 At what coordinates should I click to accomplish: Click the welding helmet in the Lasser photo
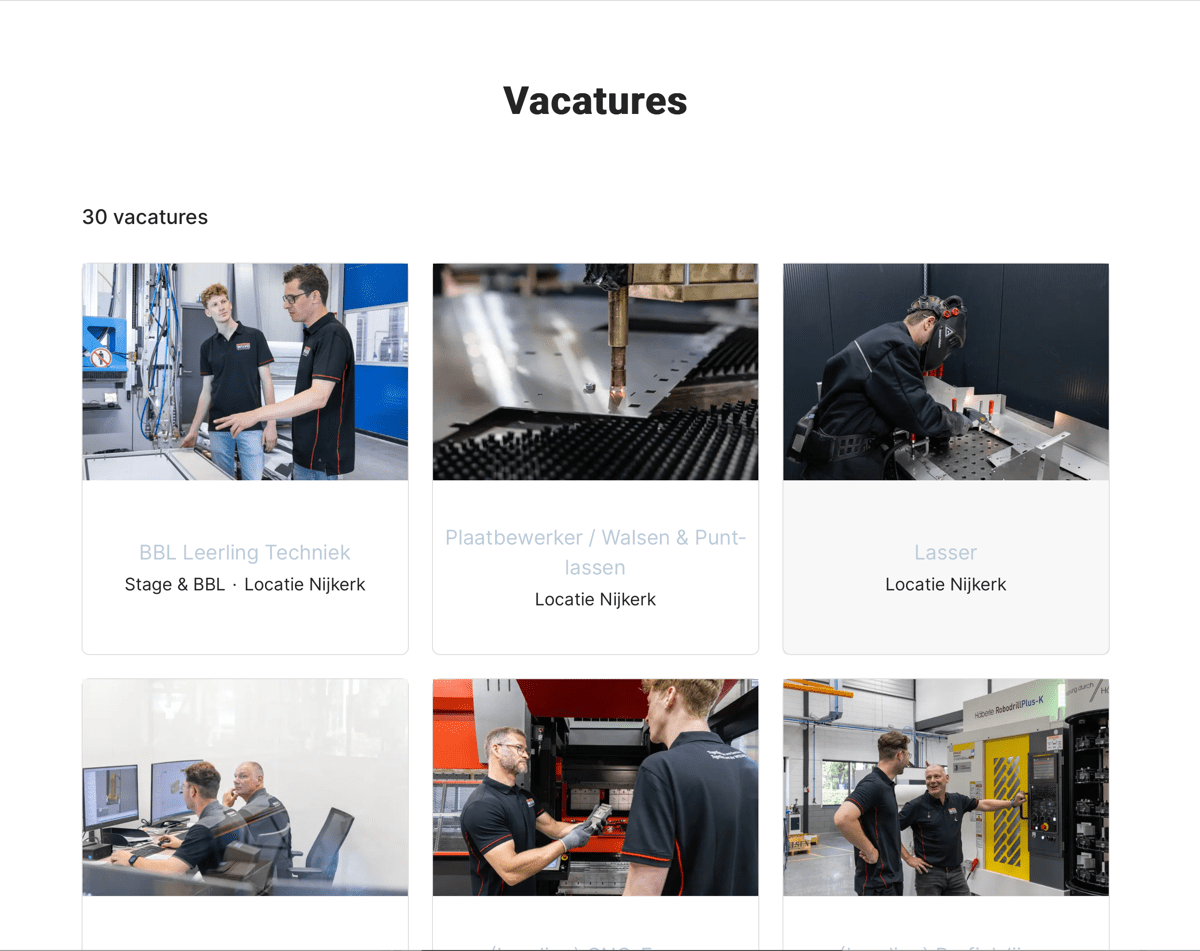click(941, 332)
